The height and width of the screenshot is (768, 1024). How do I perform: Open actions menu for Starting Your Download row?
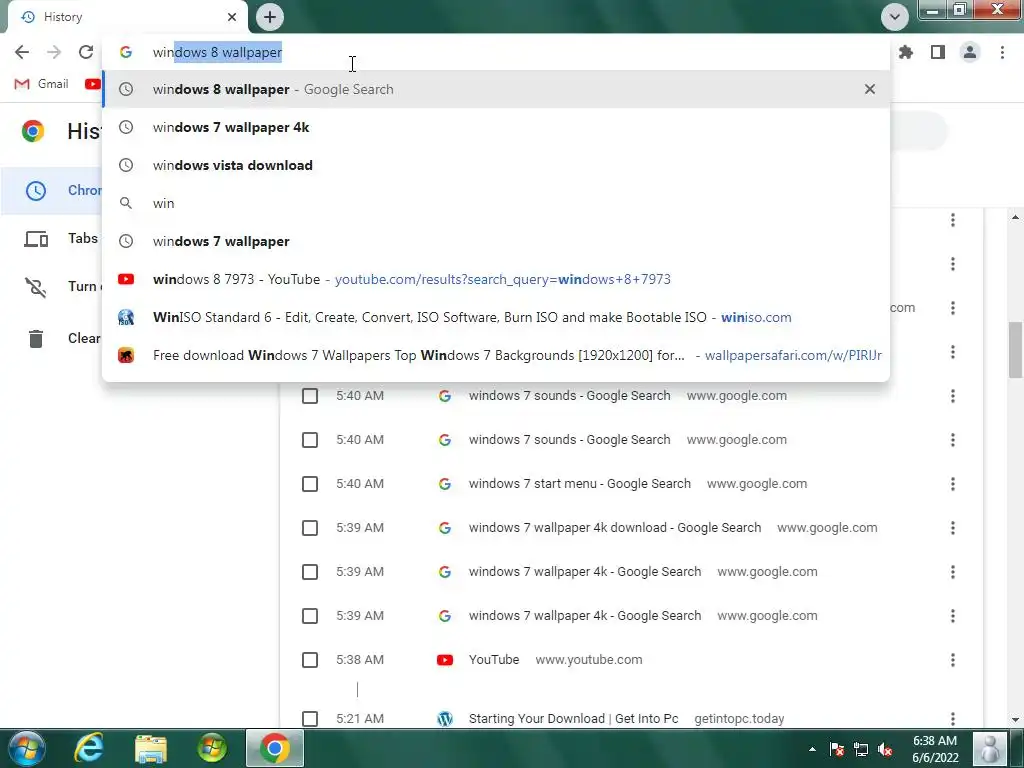point(953,719)
